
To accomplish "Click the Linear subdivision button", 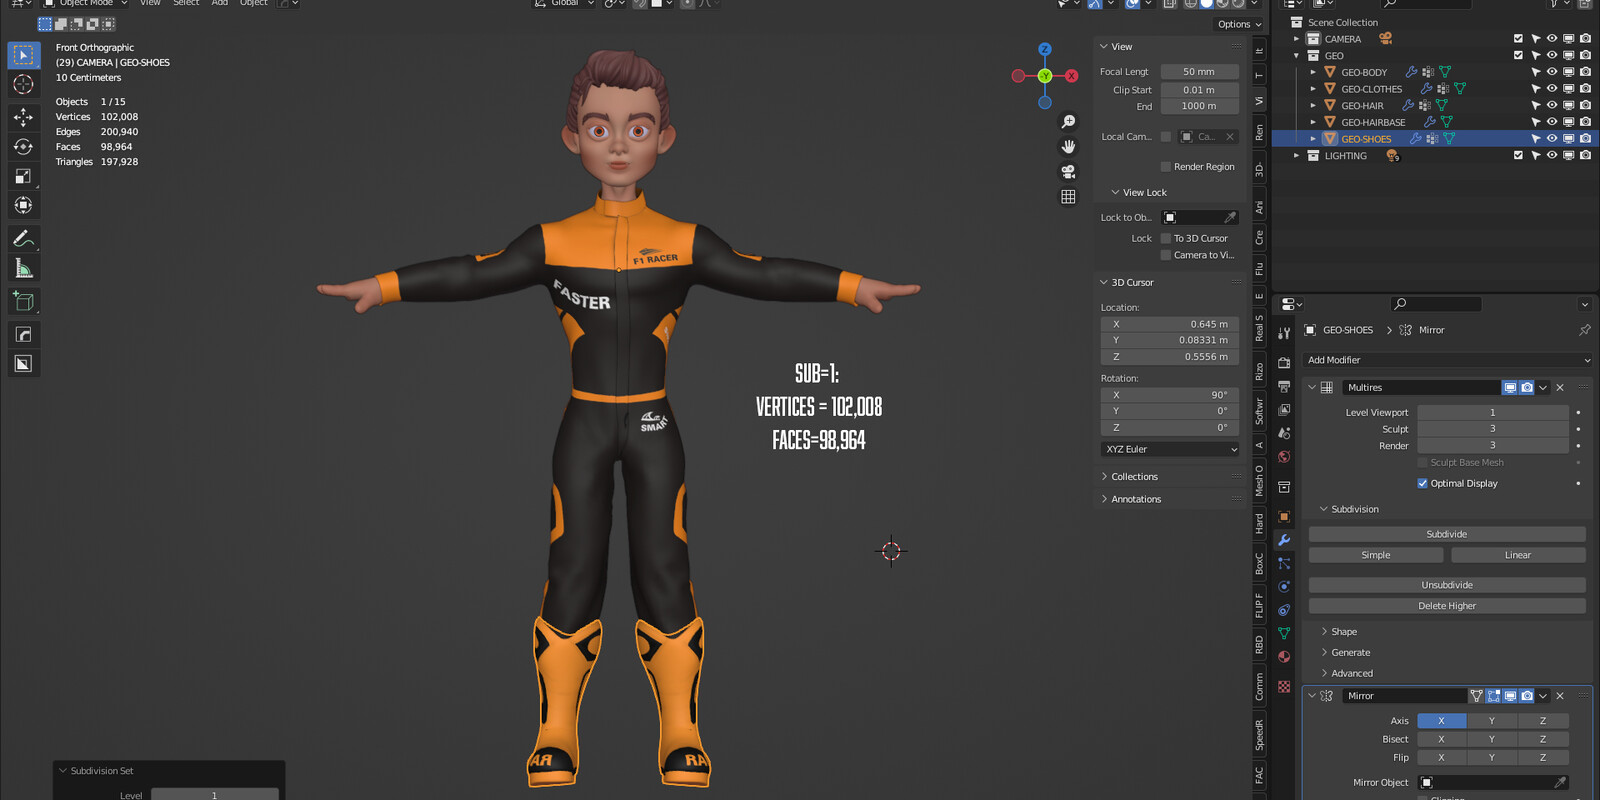I will (1518, 555).
